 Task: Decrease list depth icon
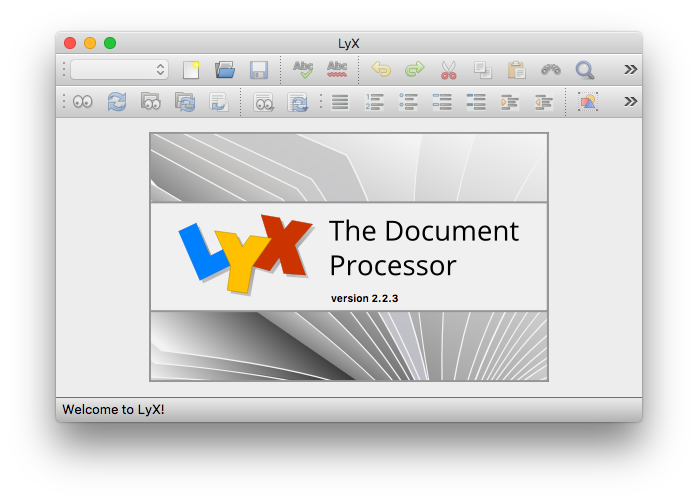point(544,102)
